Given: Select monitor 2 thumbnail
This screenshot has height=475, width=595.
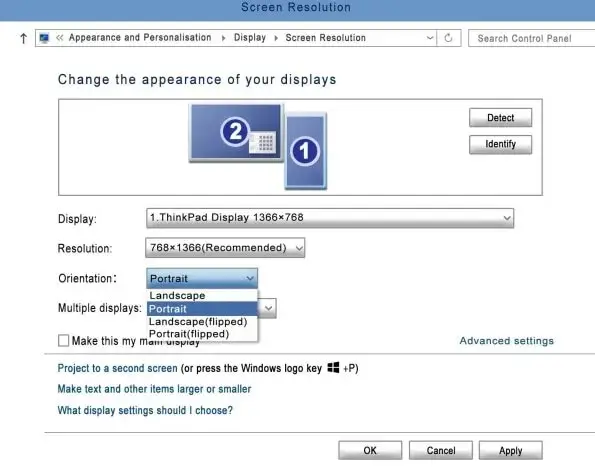Looking at the screenshot, I should coord(236,133).
